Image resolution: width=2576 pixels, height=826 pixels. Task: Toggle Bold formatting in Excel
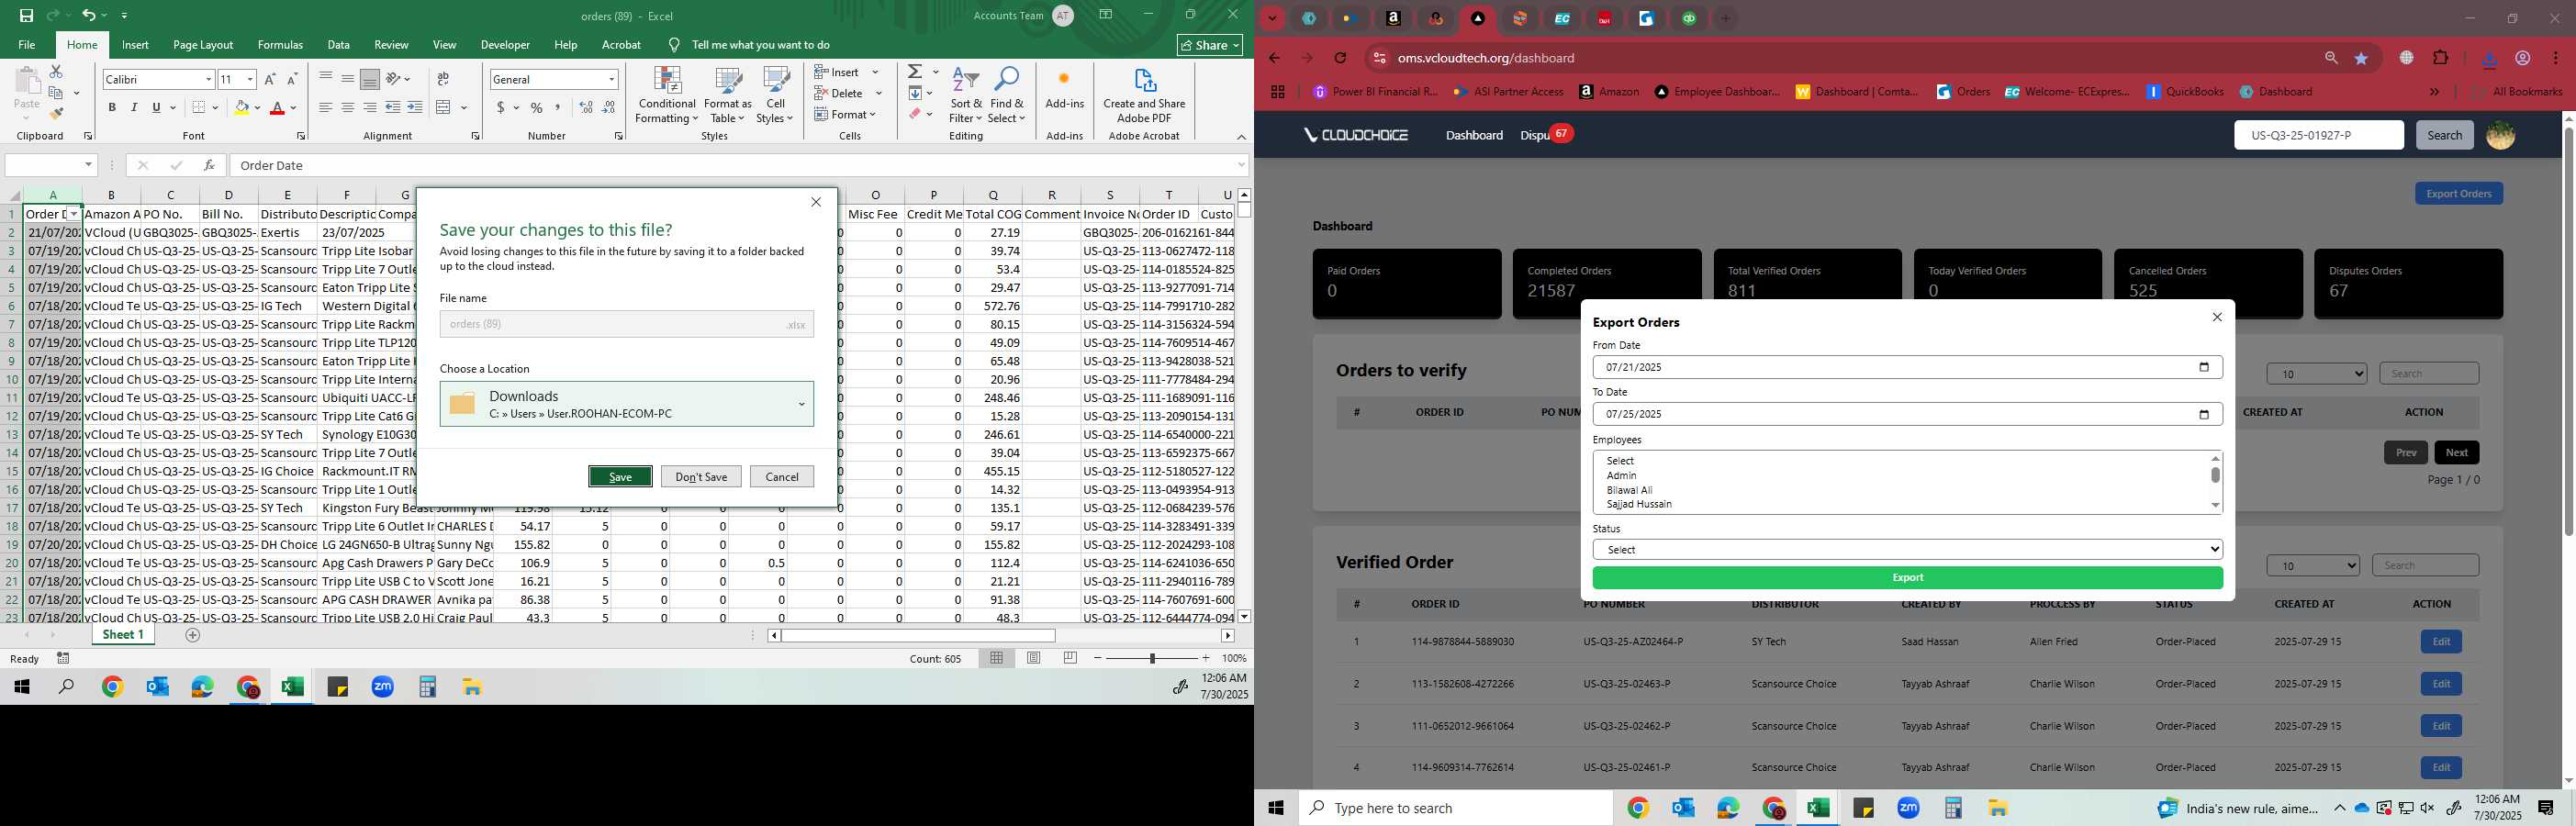(112, 107)
